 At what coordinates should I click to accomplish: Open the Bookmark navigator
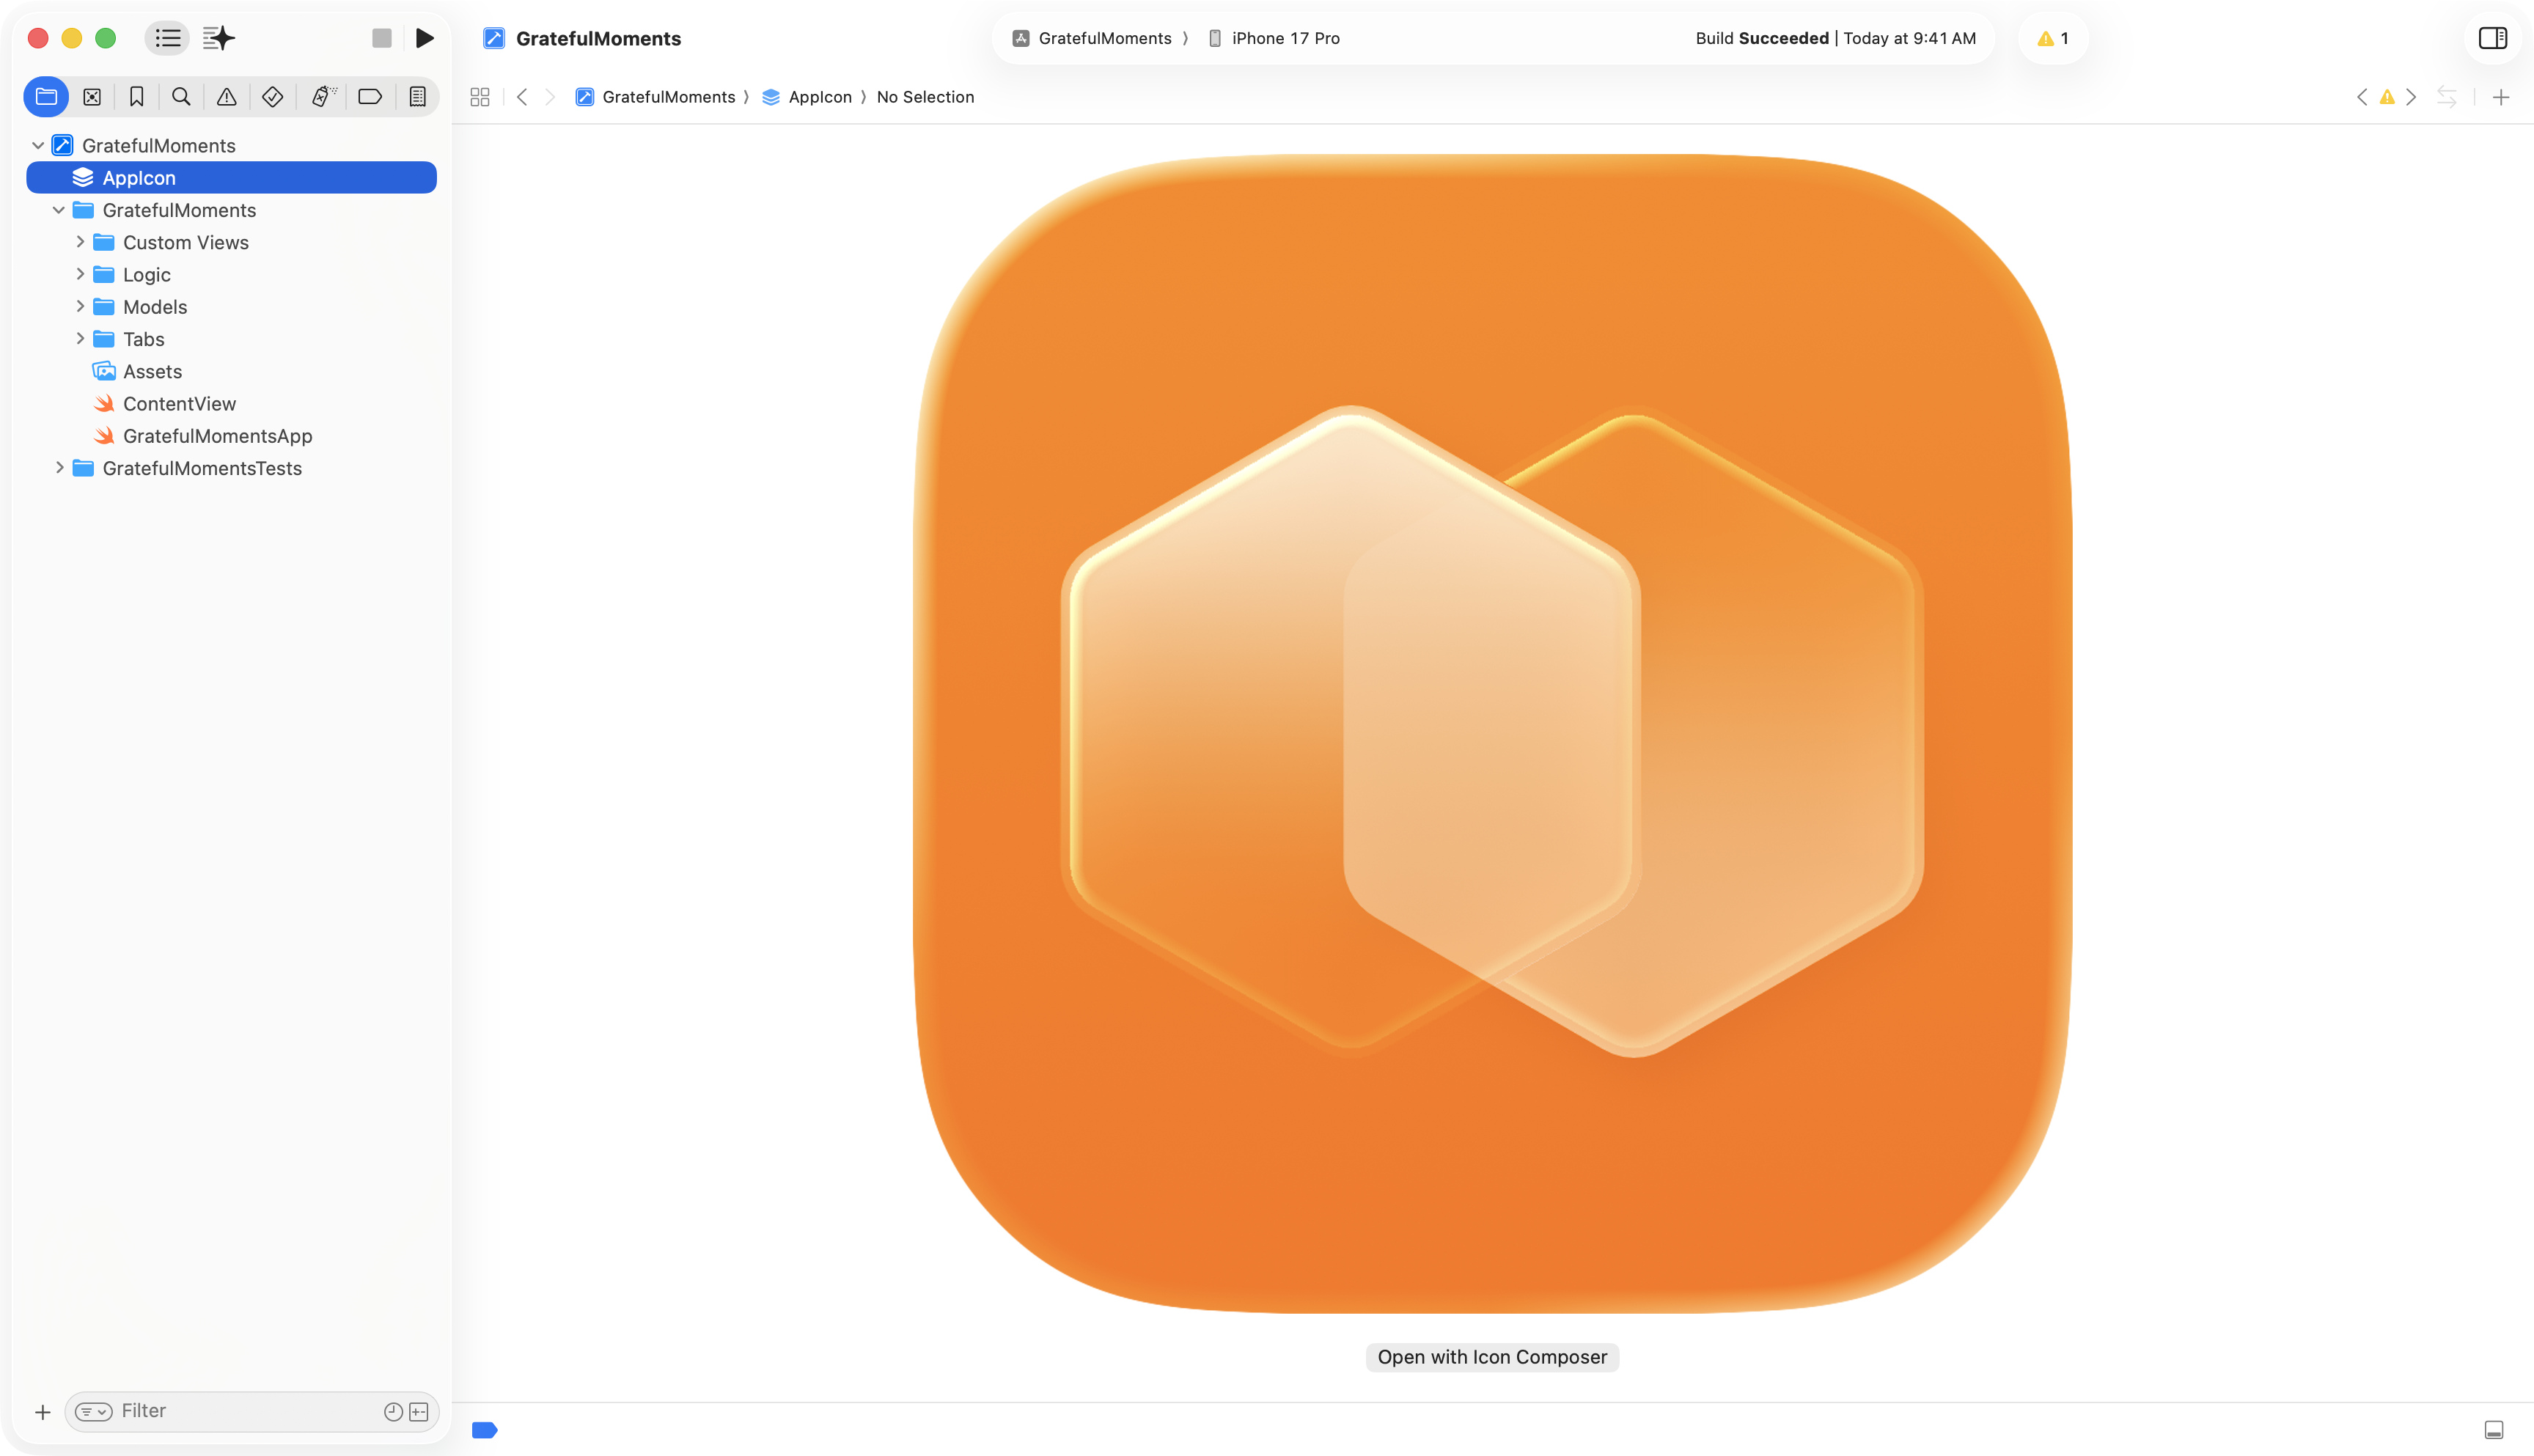click(137, 97)
